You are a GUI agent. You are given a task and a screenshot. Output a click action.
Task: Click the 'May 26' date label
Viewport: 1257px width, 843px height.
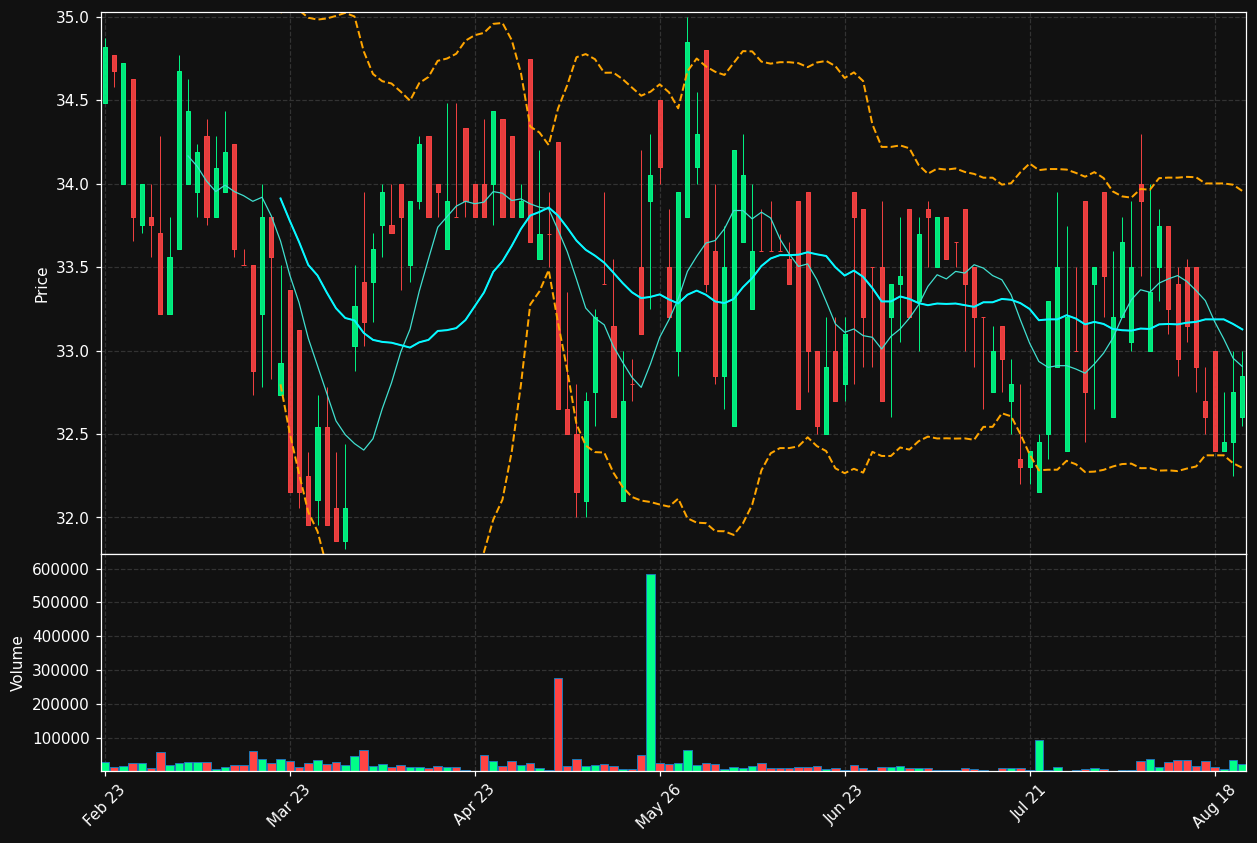[659, 805]
